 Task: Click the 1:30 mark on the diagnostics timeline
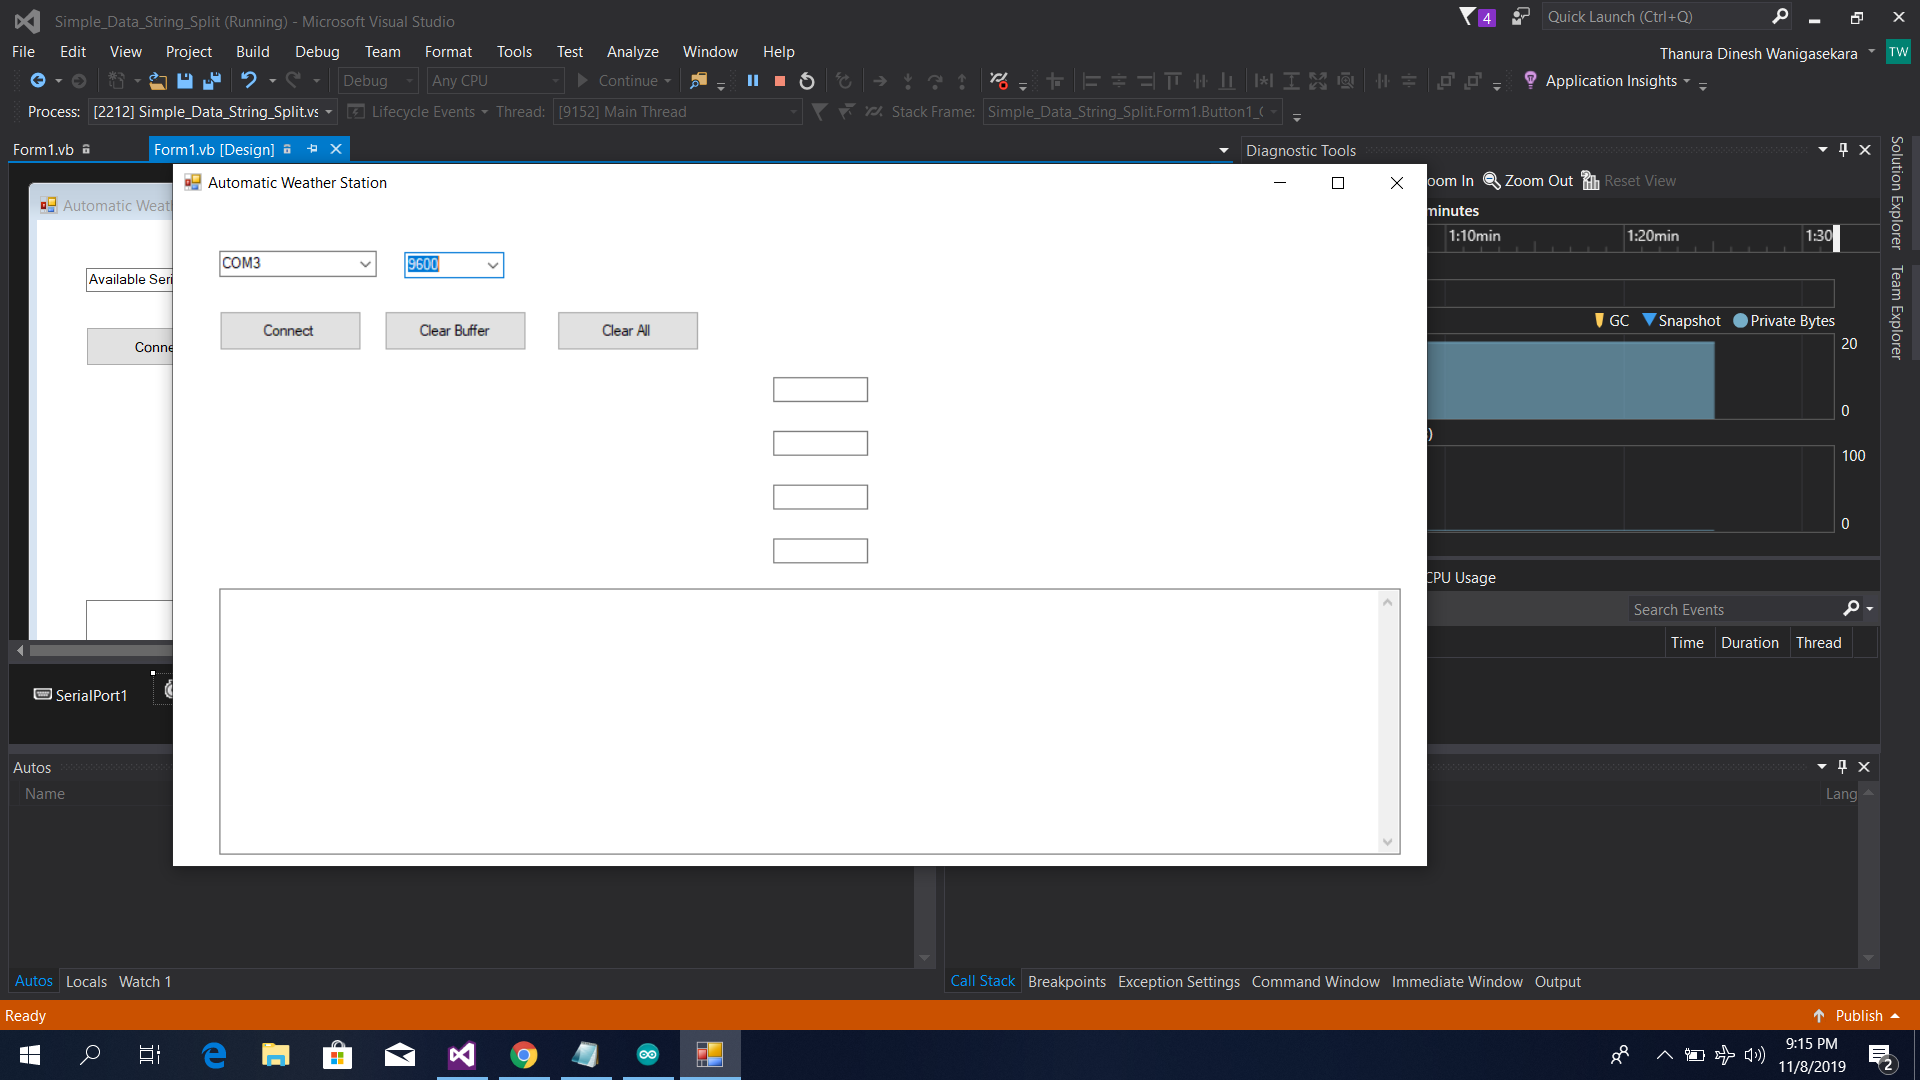tap(1819, 236)
